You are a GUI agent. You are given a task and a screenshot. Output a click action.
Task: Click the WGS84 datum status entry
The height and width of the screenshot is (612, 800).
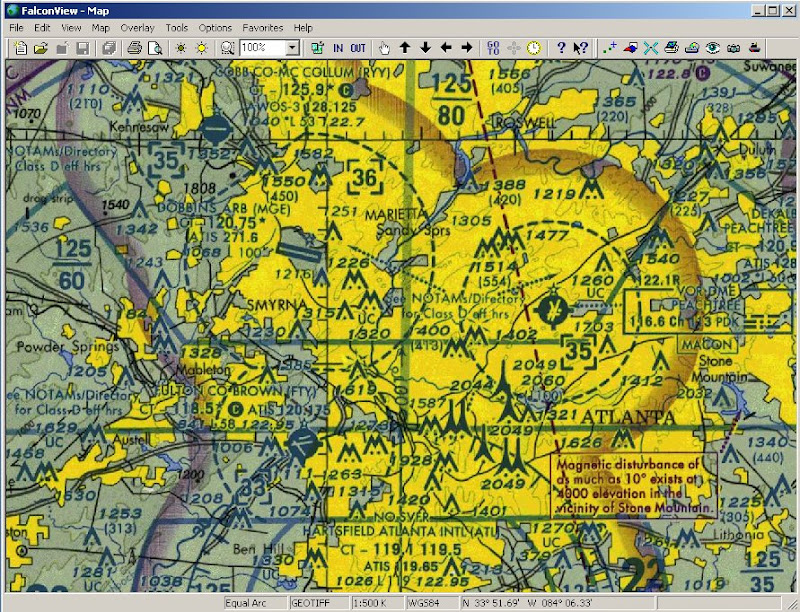click(x=432, y=603)
